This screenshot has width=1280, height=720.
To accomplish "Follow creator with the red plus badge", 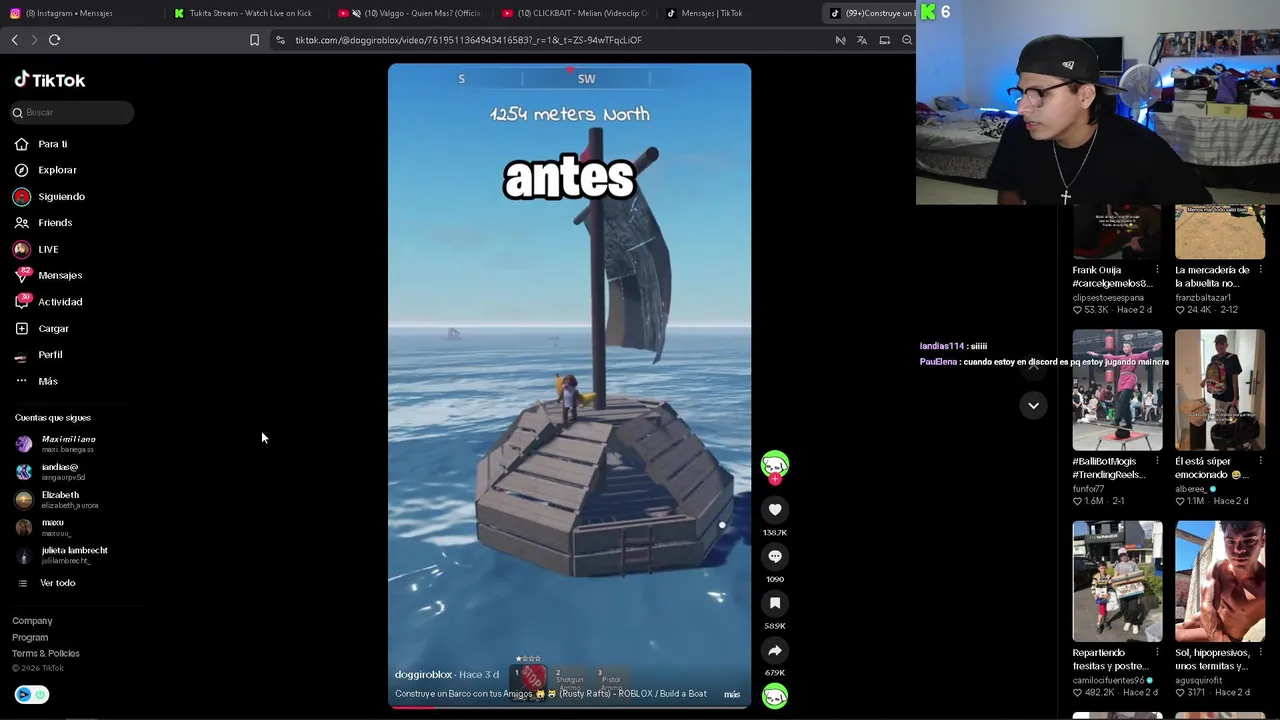I will 775,480.
